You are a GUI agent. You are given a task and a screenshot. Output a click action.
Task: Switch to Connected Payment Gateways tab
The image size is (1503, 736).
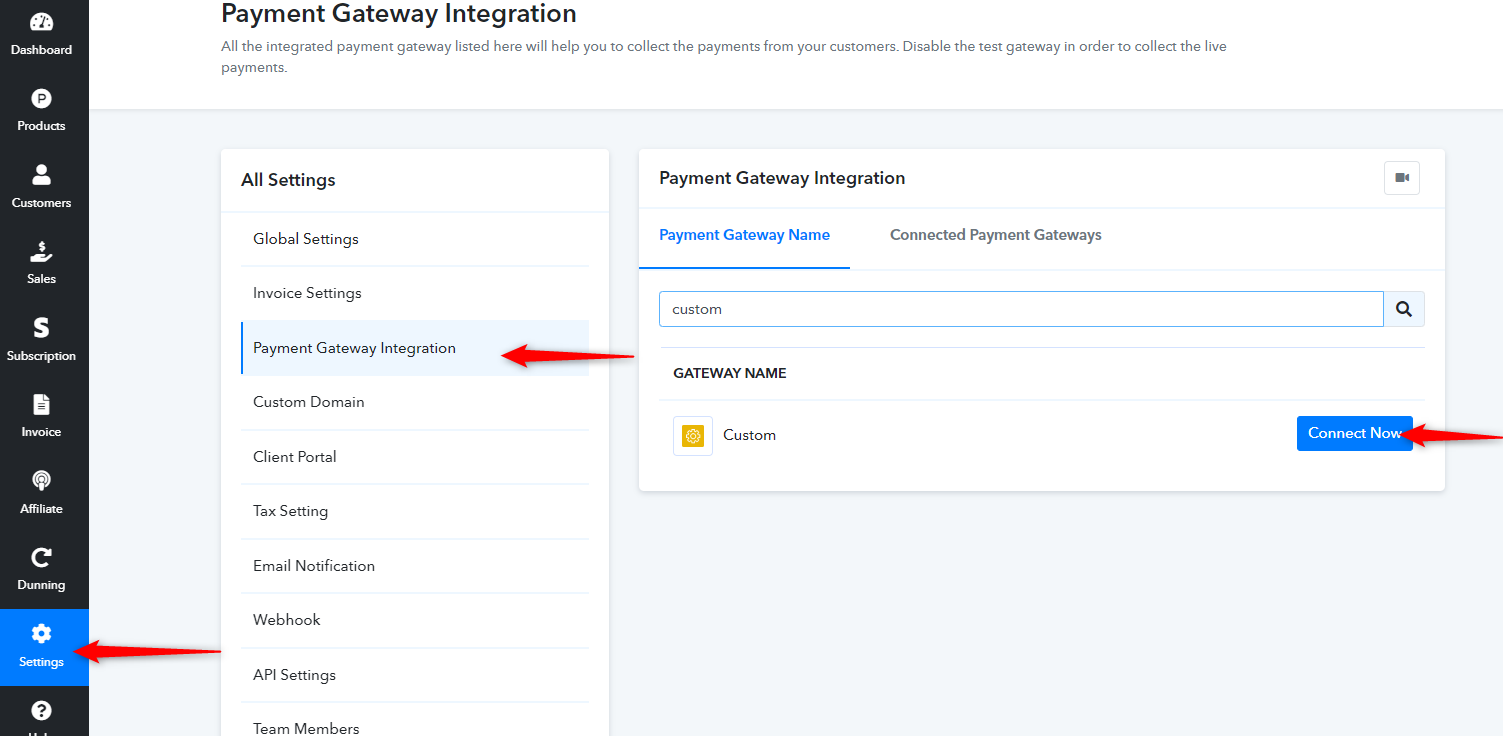point(996,235)
